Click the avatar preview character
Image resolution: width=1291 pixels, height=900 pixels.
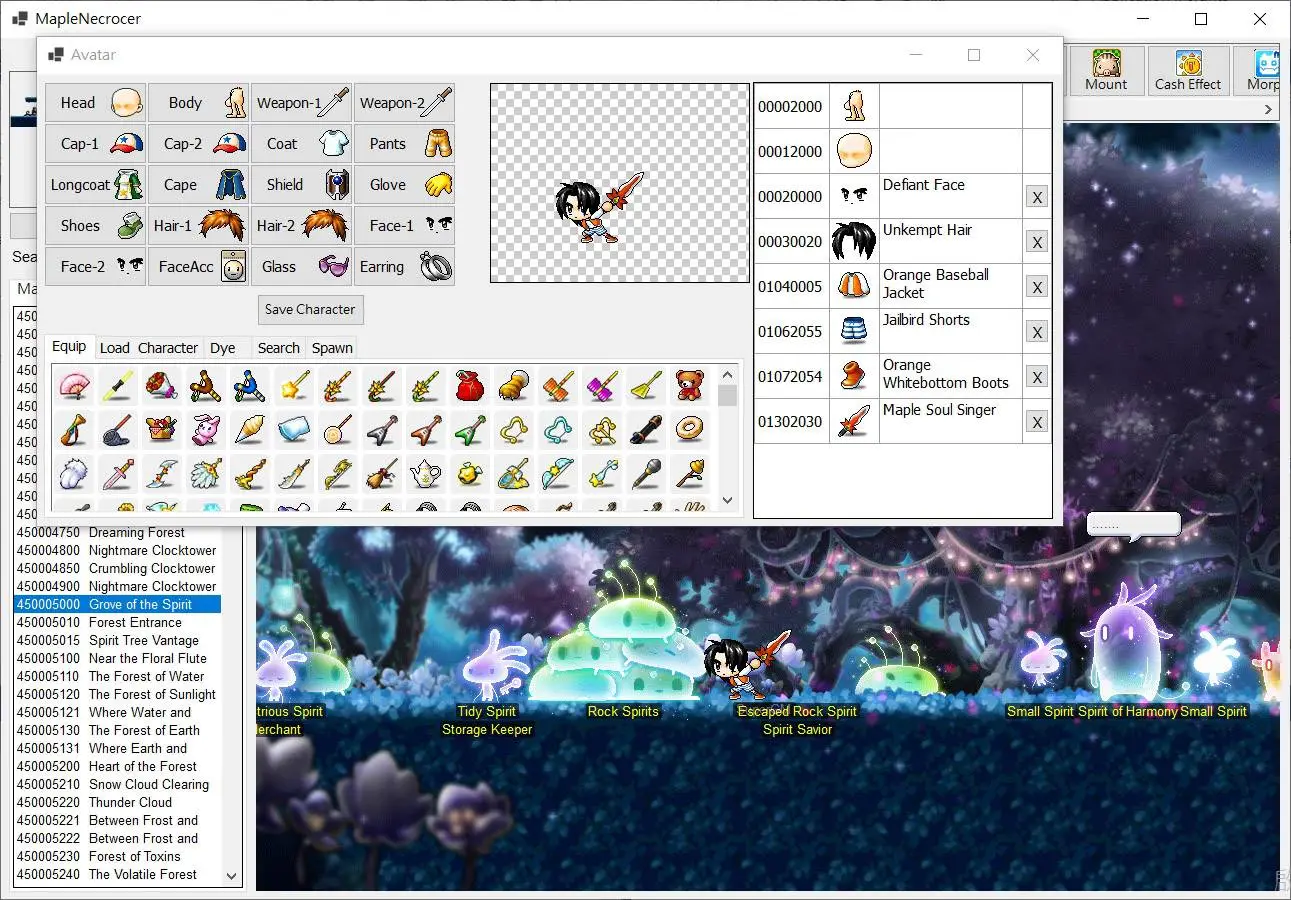point(598,208)
